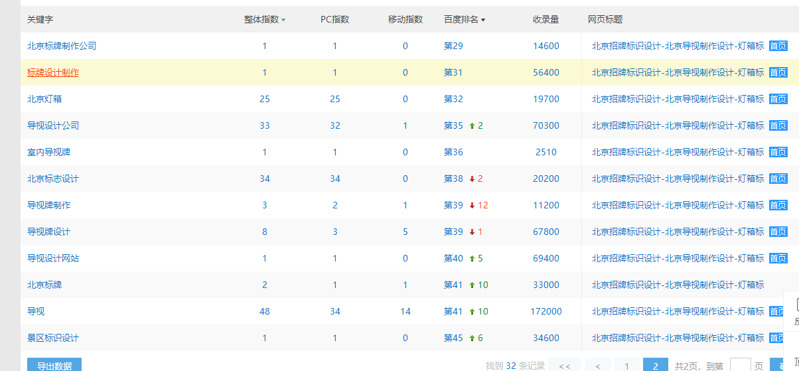Click up arrow rank change in 导视设计公司 row
Screen dimensions: 799x371
476,125
